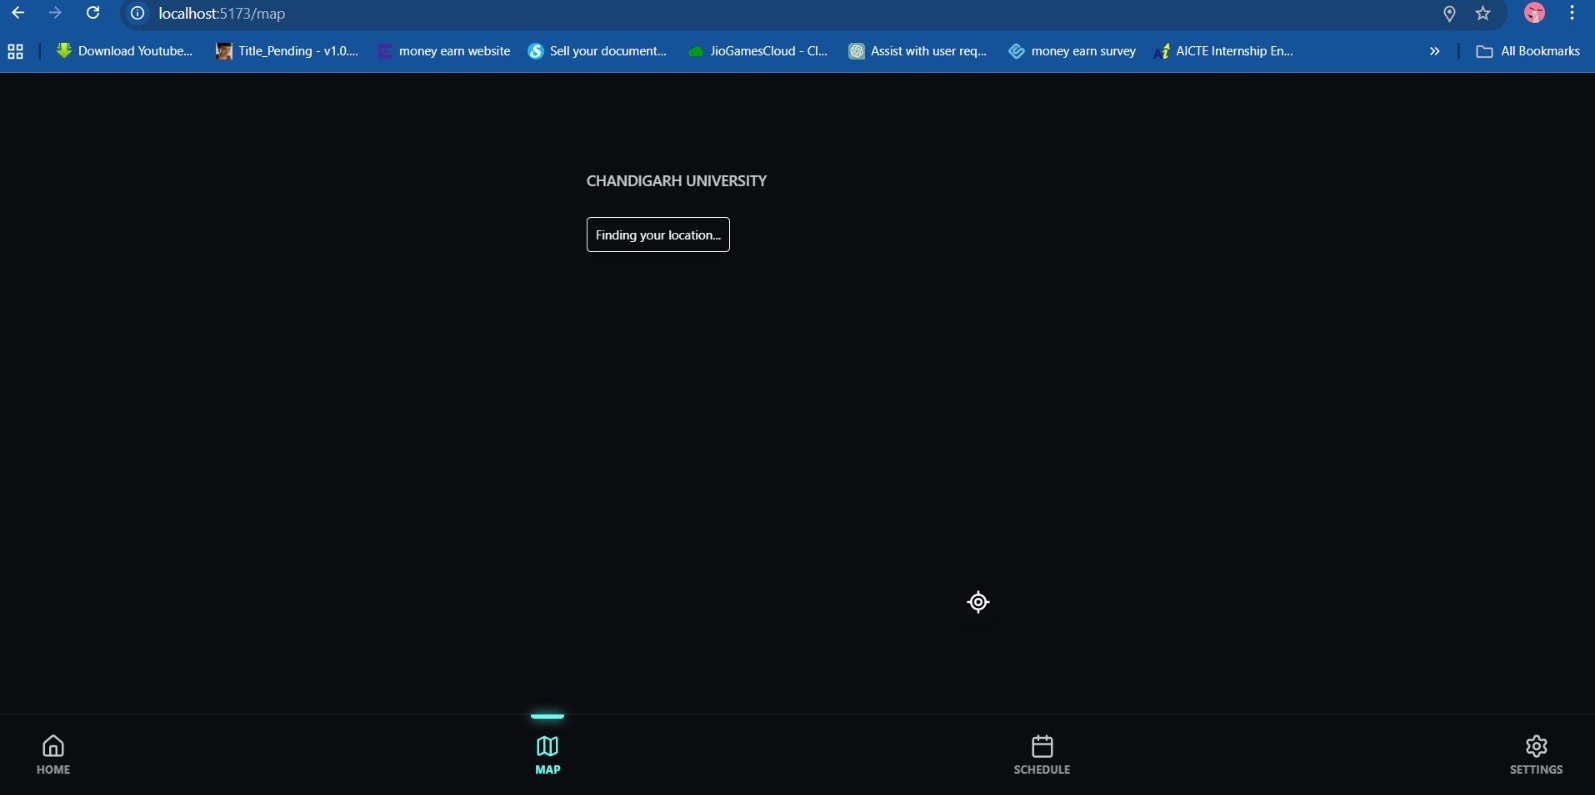This screenshot has width=1595, height=795.
Task: Locate me with crosshair icon
Action: pos(978,602)
